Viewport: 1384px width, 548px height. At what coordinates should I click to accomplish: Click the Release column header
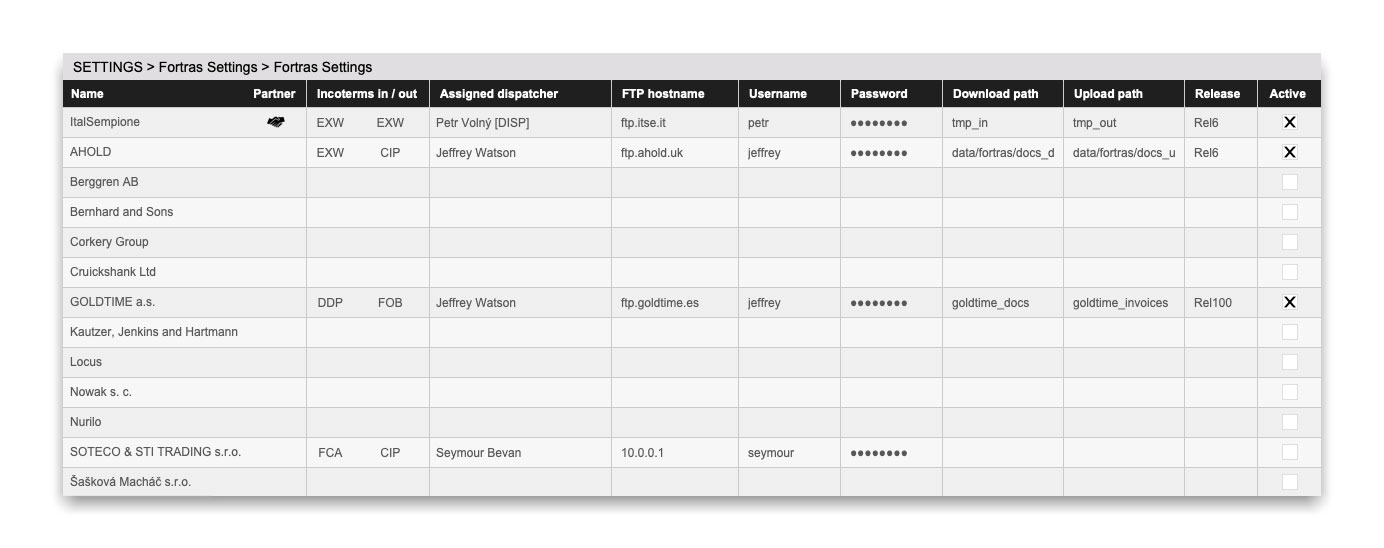point(1216,94)
